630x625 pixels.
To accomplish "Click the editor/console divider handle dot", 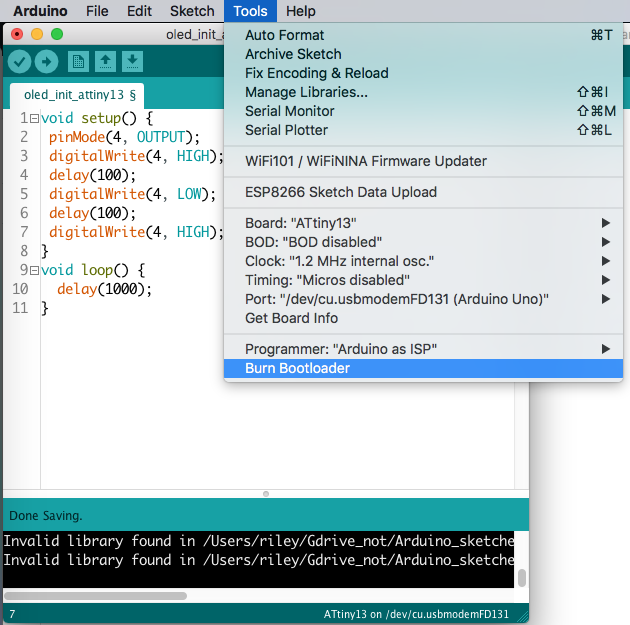I will click(266, 494).
